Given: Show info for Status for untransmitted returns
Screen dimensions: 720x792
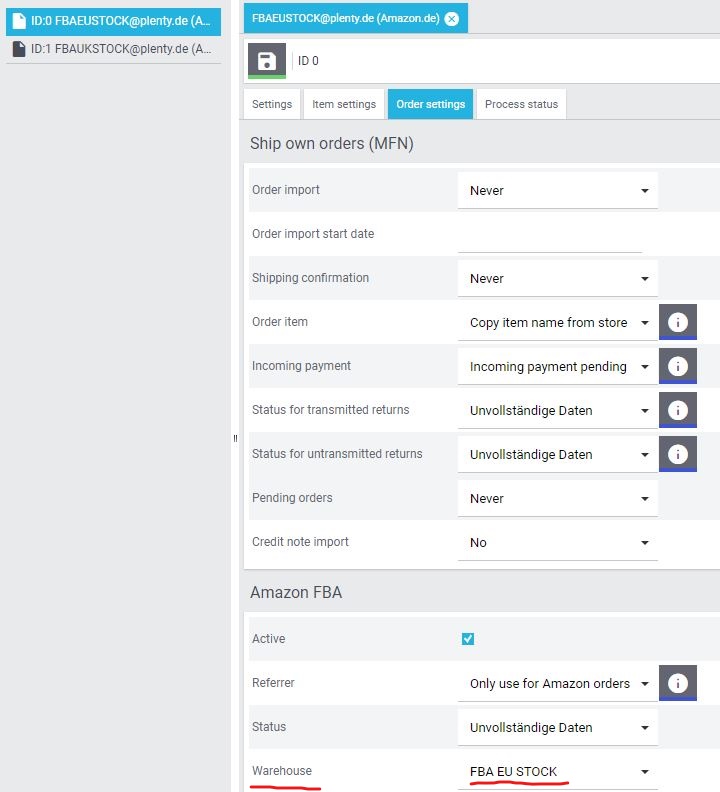Looking at the screenshot, I should [677, 455].
